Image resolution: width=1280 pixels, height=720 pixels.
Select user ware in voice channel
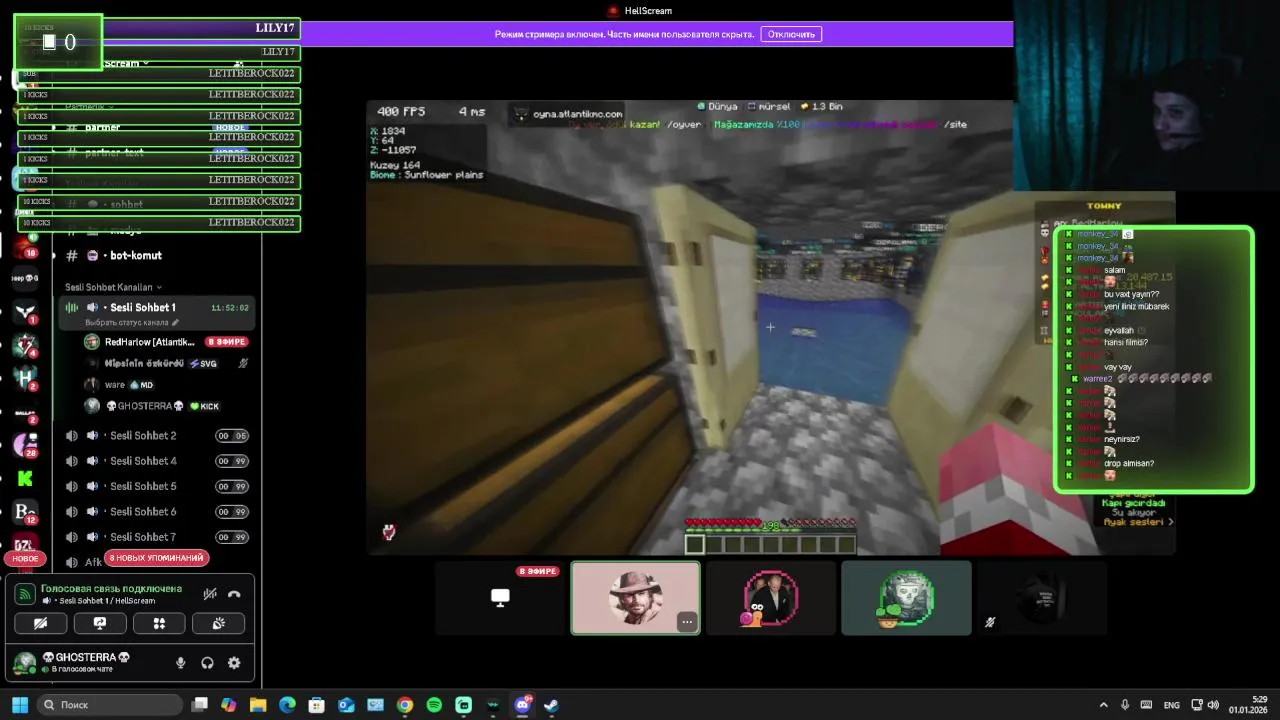(166, 385)
